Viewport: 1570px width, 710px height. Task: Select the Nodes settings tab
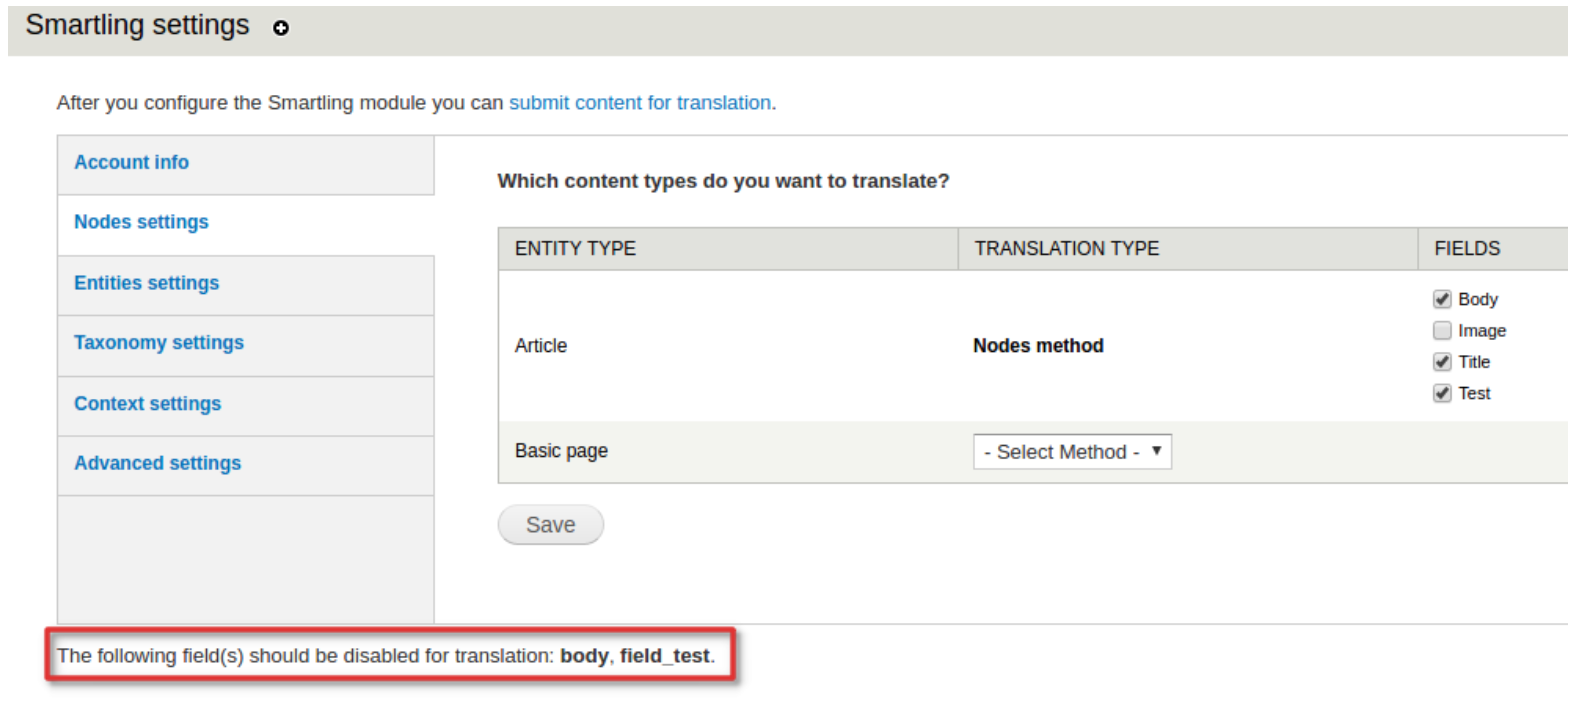tap(141, 222)
